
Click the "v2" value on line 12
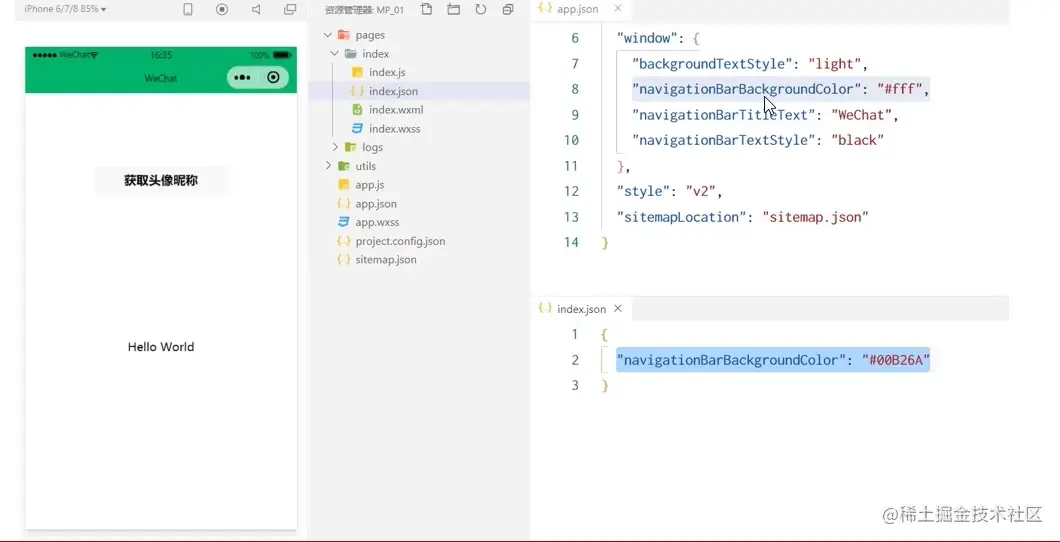[700, 191]
